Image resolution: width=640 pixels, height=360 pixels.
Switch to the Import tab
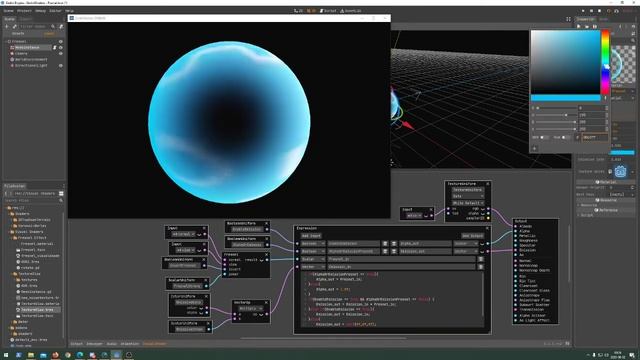25,19
